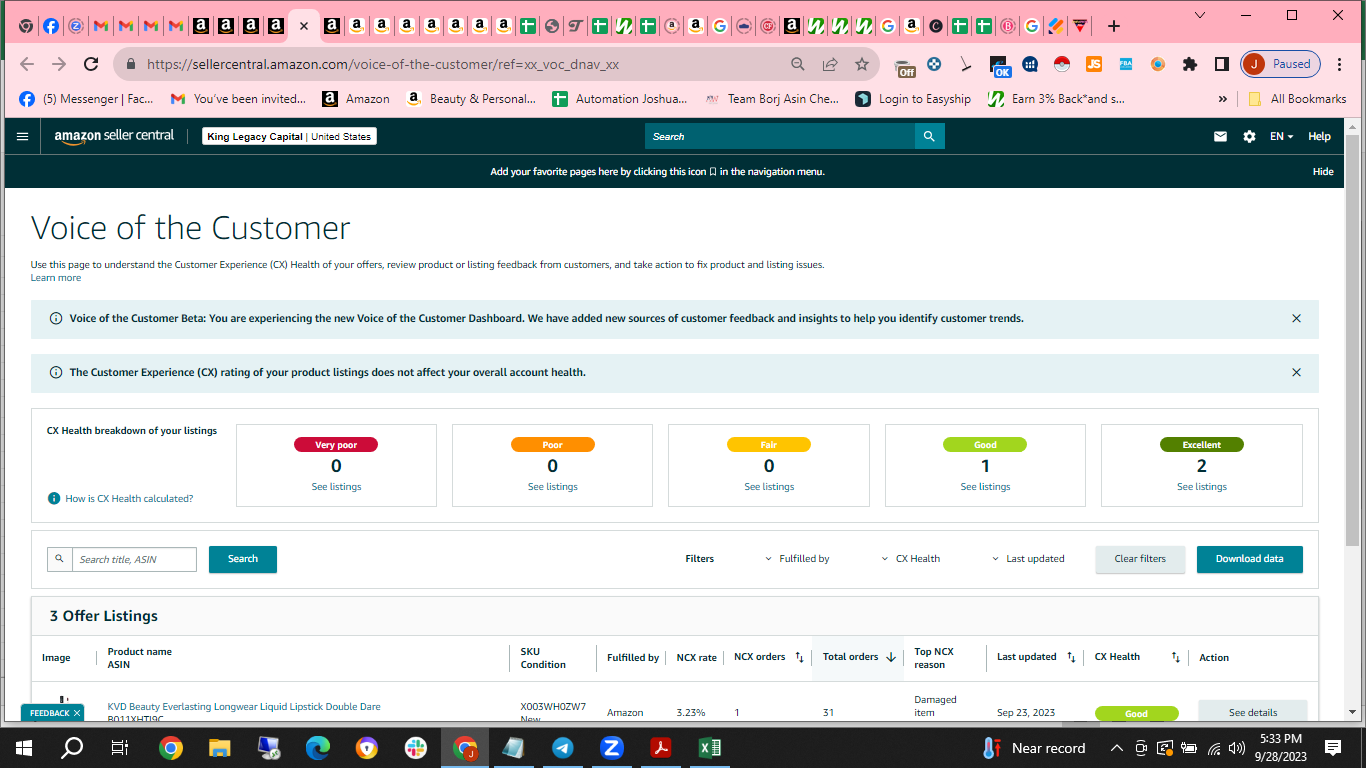Click the teal Search button beside the ASIN field
The height and width of the screenshot is (768, 1366).
(243, 559)
